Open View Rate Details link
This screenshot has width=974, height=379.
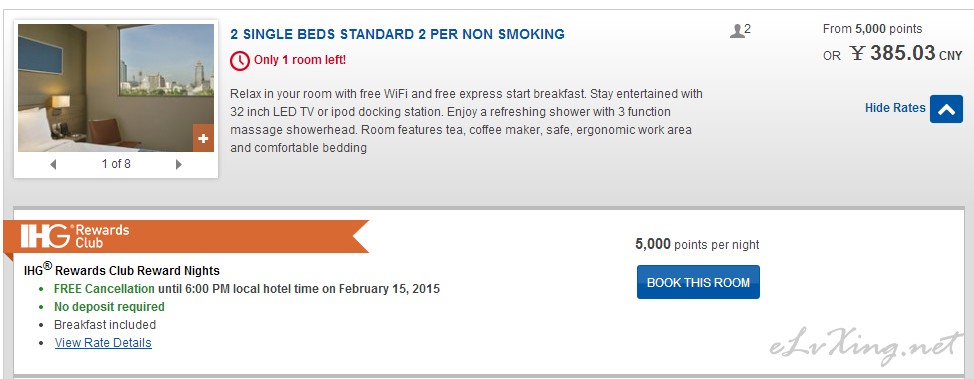click(x=103, y=342)
